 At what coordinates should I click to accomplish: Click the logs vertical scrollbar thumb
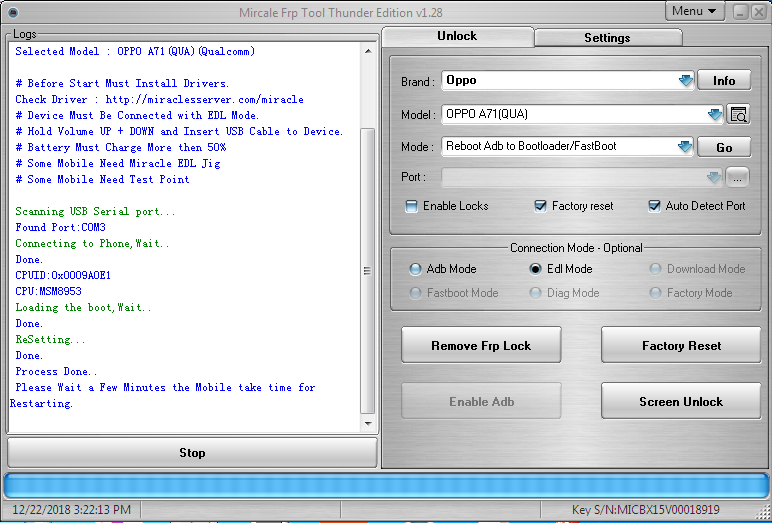pyautogui.click(x=368, y=271)
